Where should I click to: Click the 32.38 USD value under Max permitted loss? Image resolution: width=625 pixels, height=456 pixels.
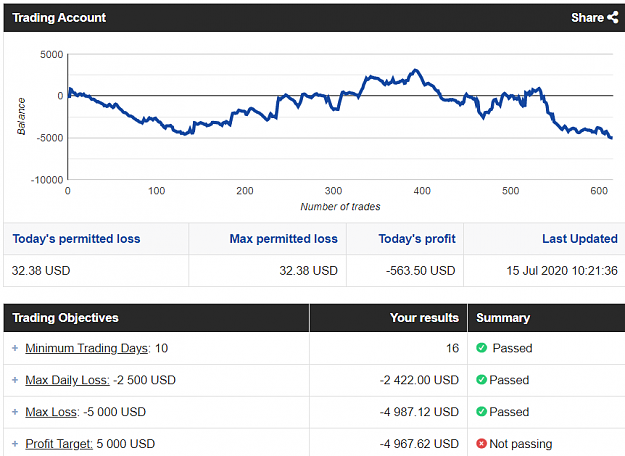point(309,271)
